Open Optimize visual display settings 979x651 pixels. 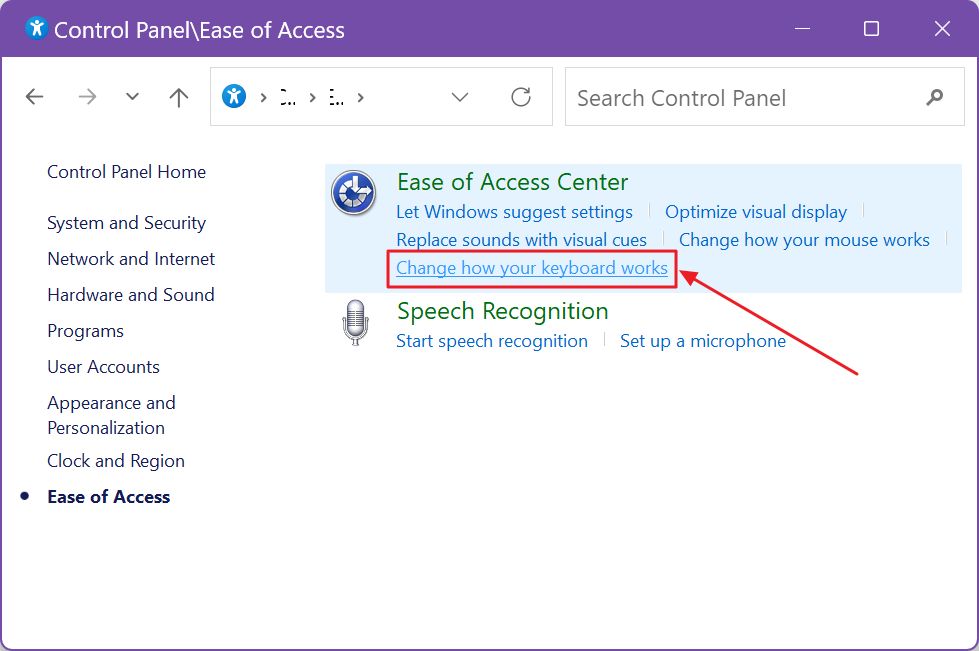point(756,211)
